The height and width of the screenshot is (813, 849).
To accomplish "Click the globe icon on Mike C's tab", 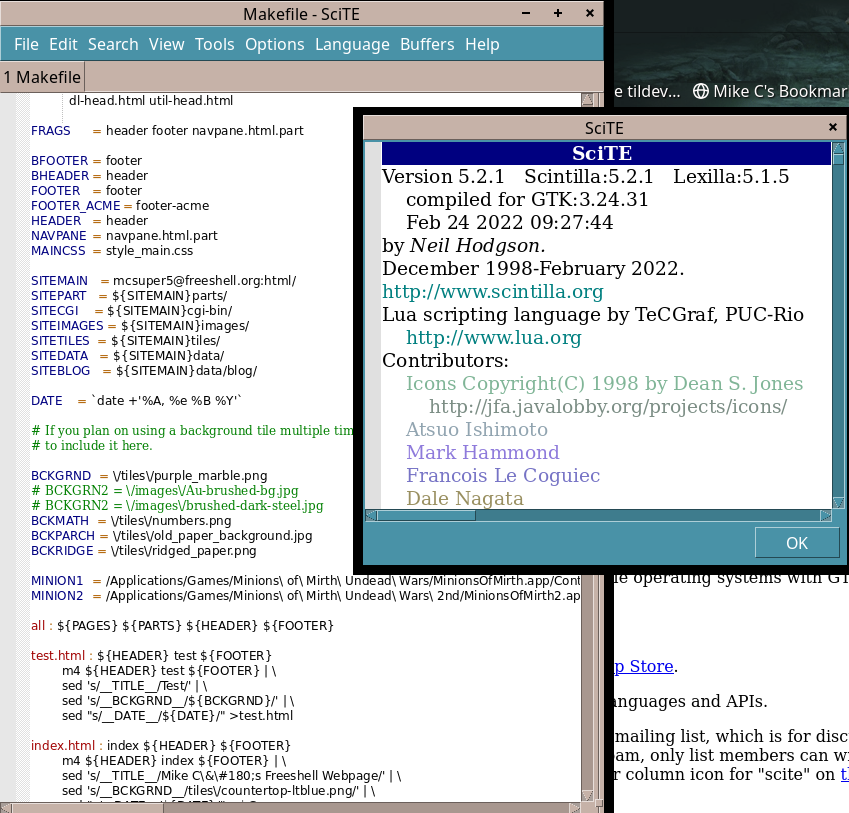I will click(701, 91).
